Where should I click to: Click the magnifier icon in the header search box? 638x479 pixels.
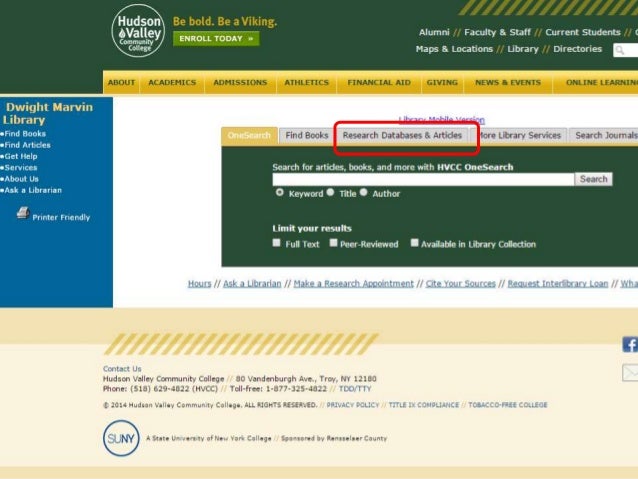pyautogui.click(x=620, y=50)
